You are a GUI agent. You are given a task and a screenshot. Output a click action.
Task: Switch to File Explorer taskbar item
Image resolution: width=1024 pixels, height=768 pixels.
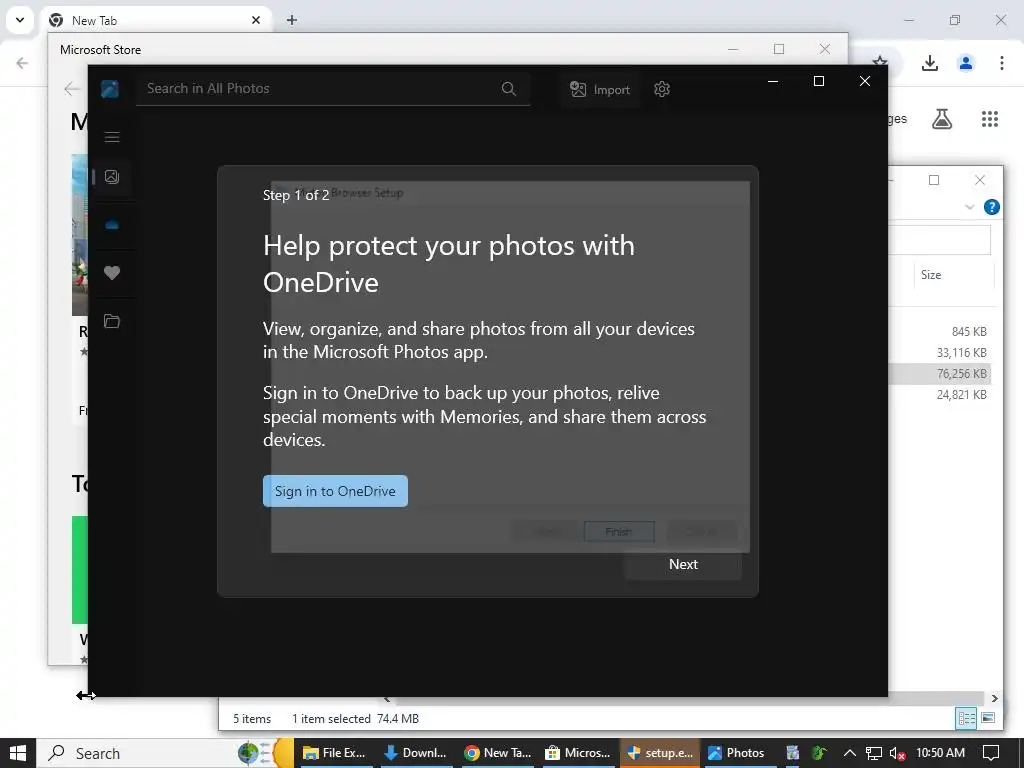pyautogui.click(x=334, y=753)
